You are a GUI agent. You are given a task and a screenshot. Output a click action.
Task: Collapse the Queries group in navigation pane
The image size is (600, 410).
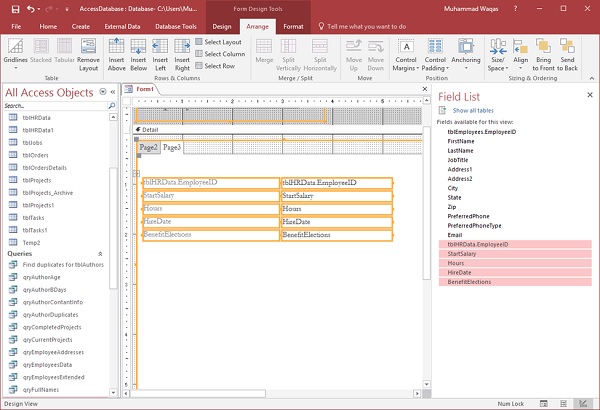[x=99, y=254]
